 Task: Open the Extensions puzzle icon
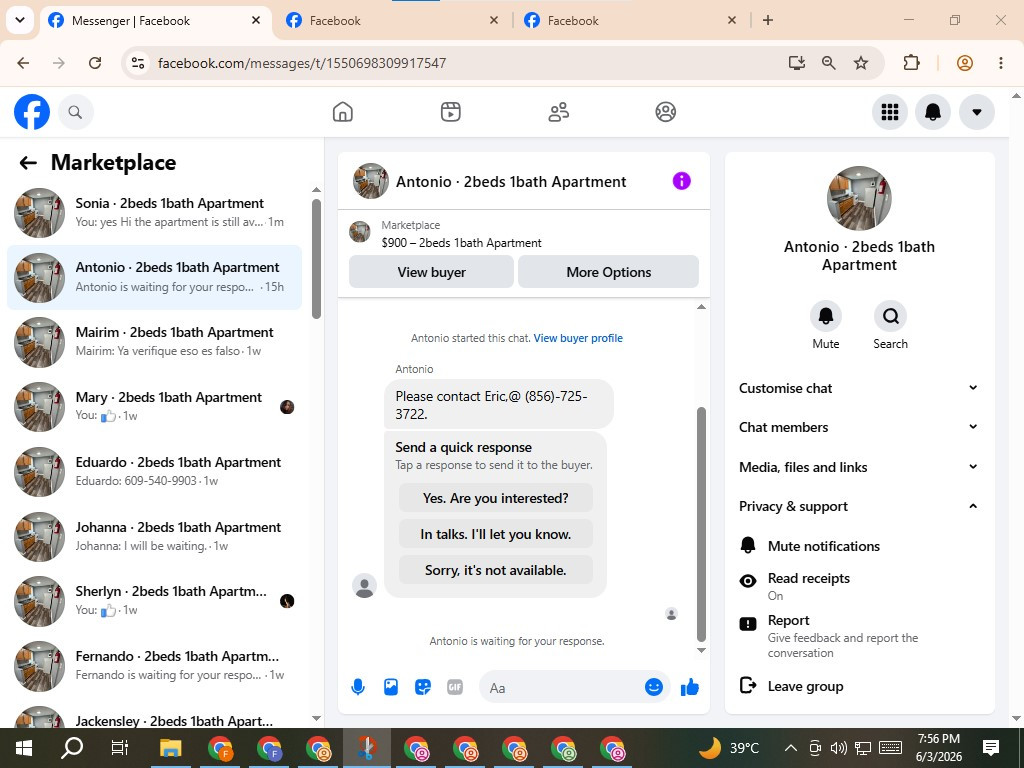point(911,63)
